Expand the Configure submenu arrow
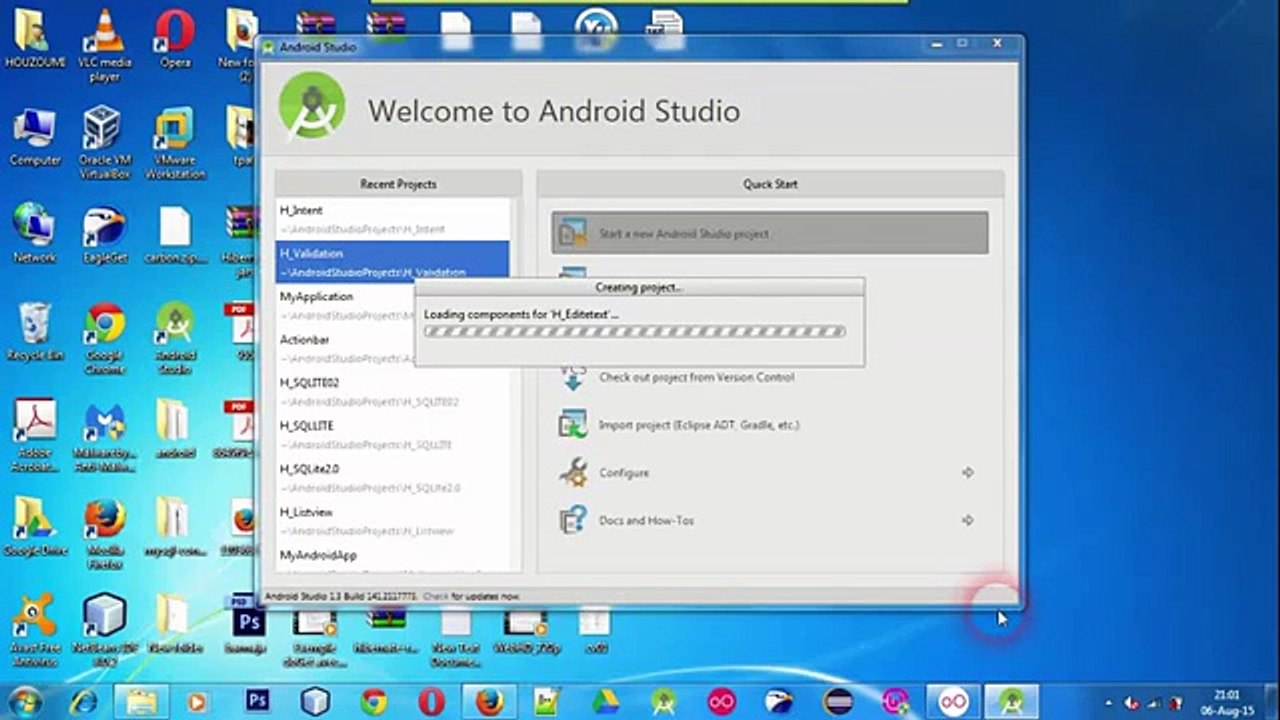 967,472
